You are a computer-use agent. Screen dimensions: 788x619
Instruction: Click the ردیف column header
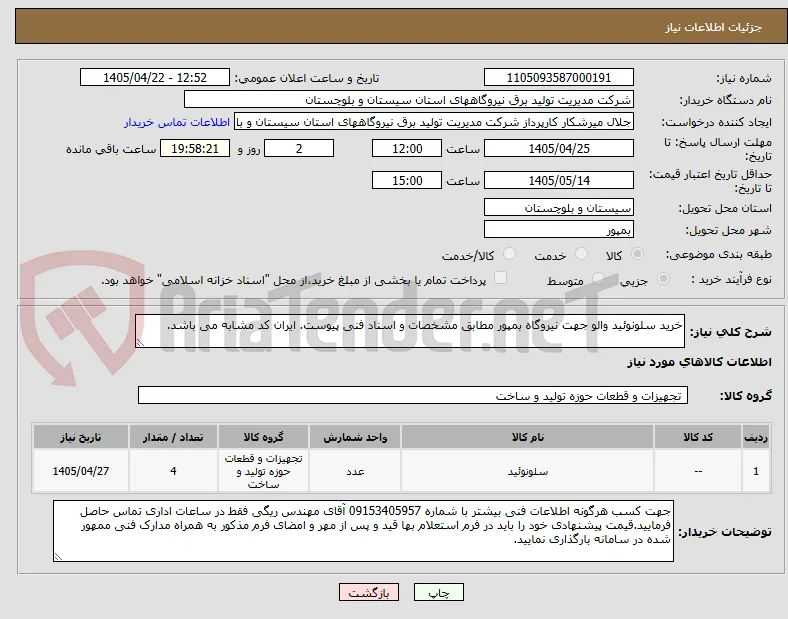(x=756, y=437)
